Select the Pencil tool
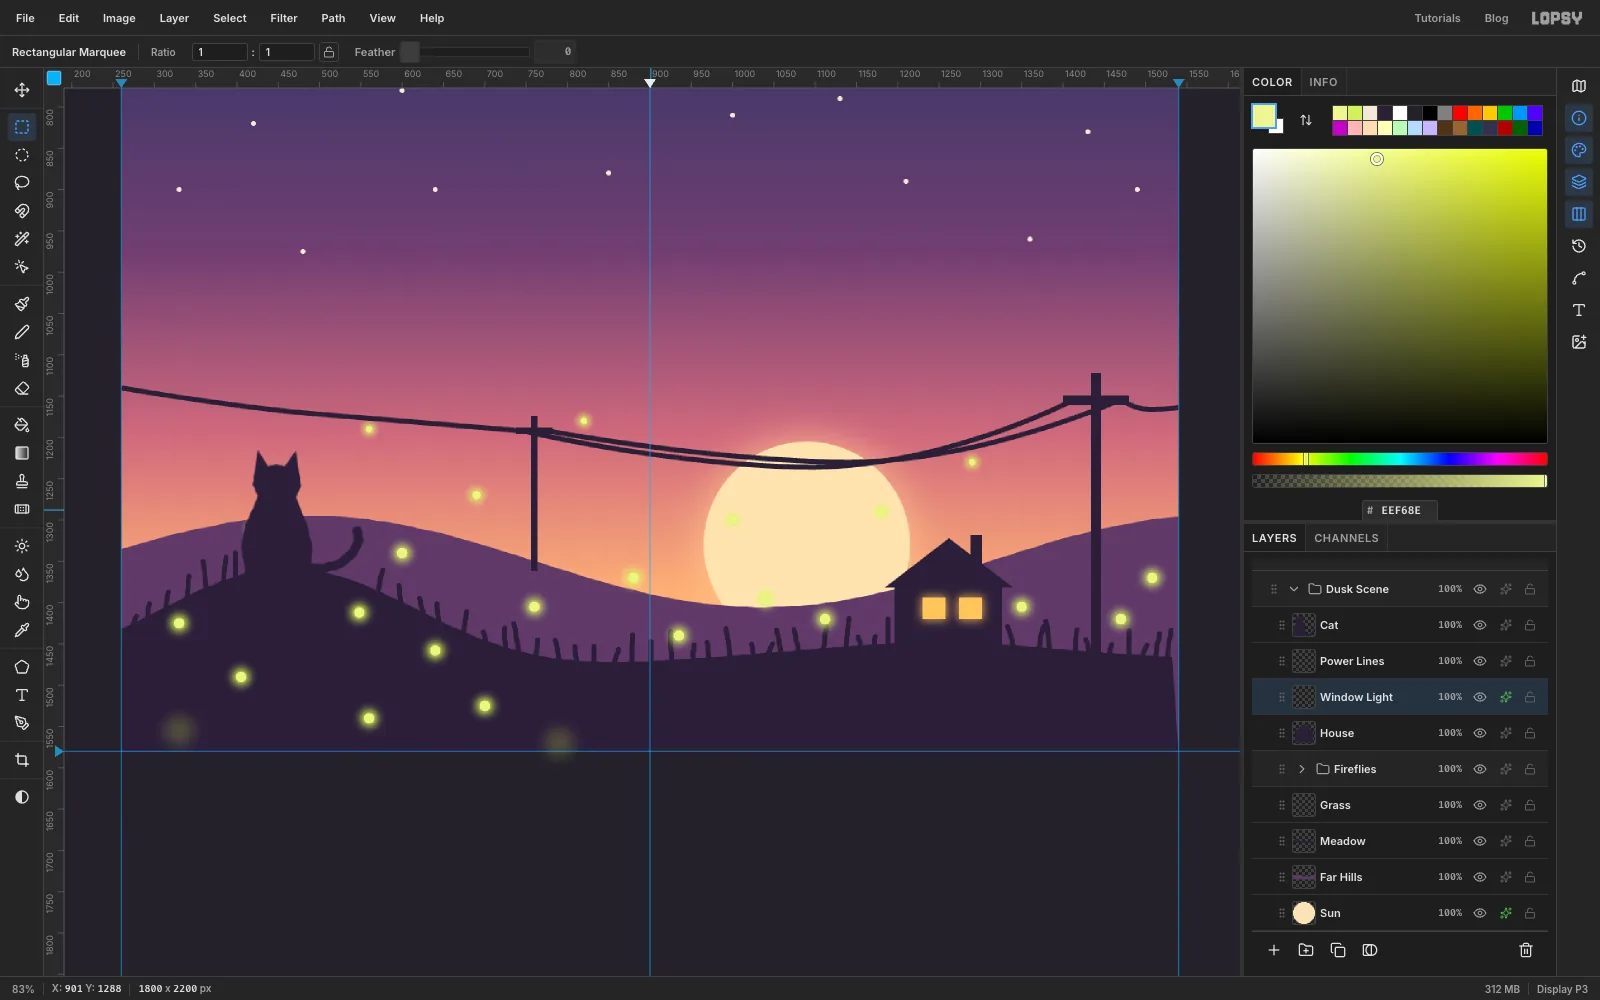The height and width of the screenshot is (1000, 1600). coord(22,332)
